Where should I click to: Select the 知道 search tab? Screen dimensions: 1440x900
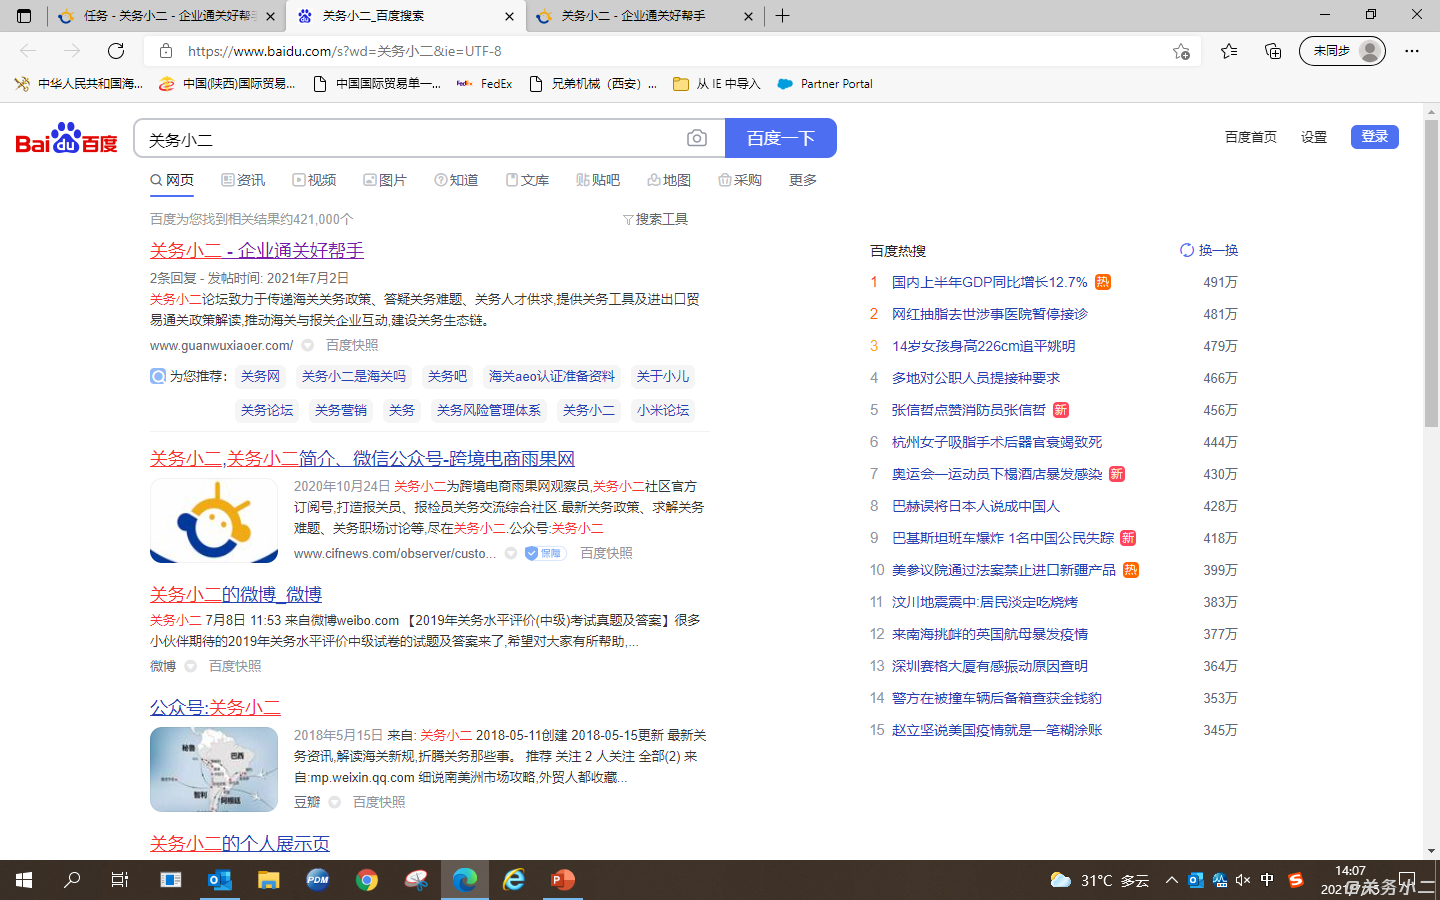[456, 180]
